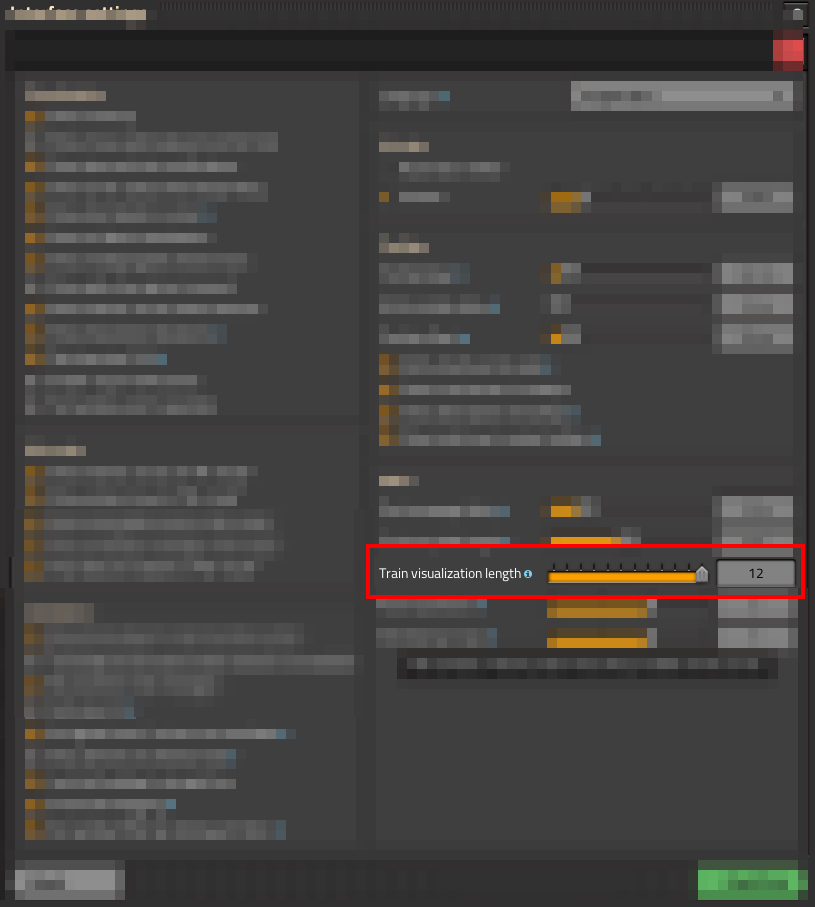This screenshot has width=815, height=907.
Task: Click the info icon beside Train visualization length
Action: coord(528,574)
